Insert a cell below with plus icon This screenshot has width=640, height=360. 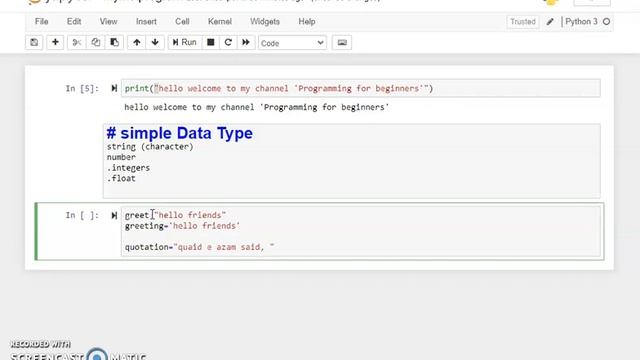55,42
